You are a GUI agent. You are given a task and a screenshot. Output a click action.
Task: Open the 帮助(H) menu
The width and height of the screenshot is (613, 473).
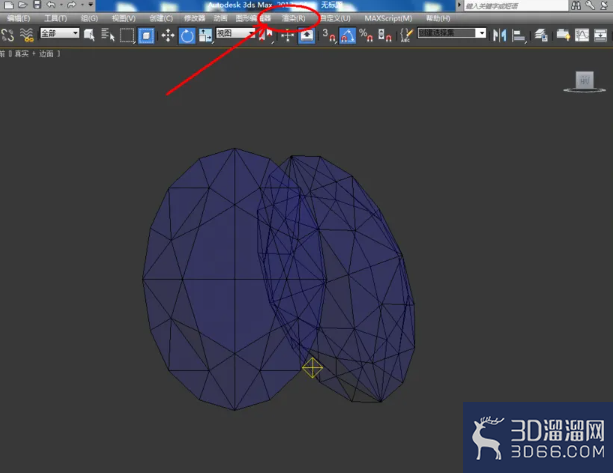click(438, 18)
